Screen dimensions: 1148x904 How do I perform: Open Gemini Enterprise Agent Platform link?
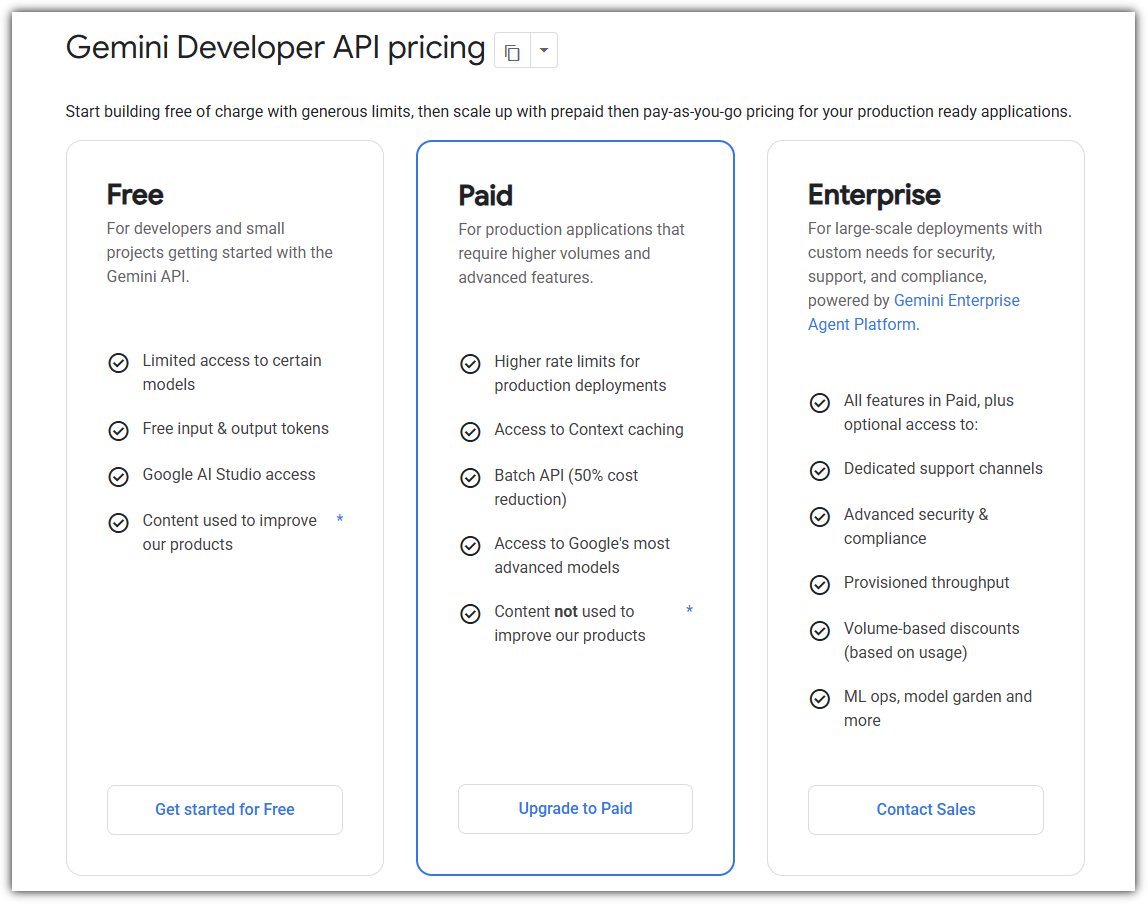914,313
